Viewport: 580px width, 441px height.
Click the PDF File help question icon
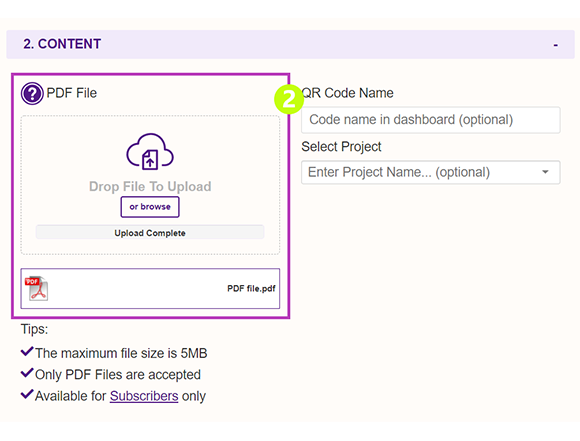click(32, 94)
